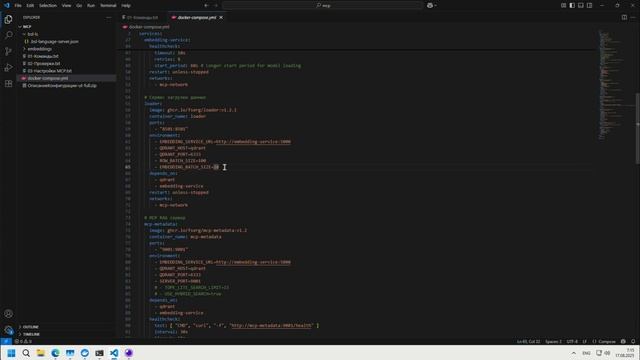
Task: Show errors and warnings count in status bar
Action: pyautogui.click(x=23, y=341)
